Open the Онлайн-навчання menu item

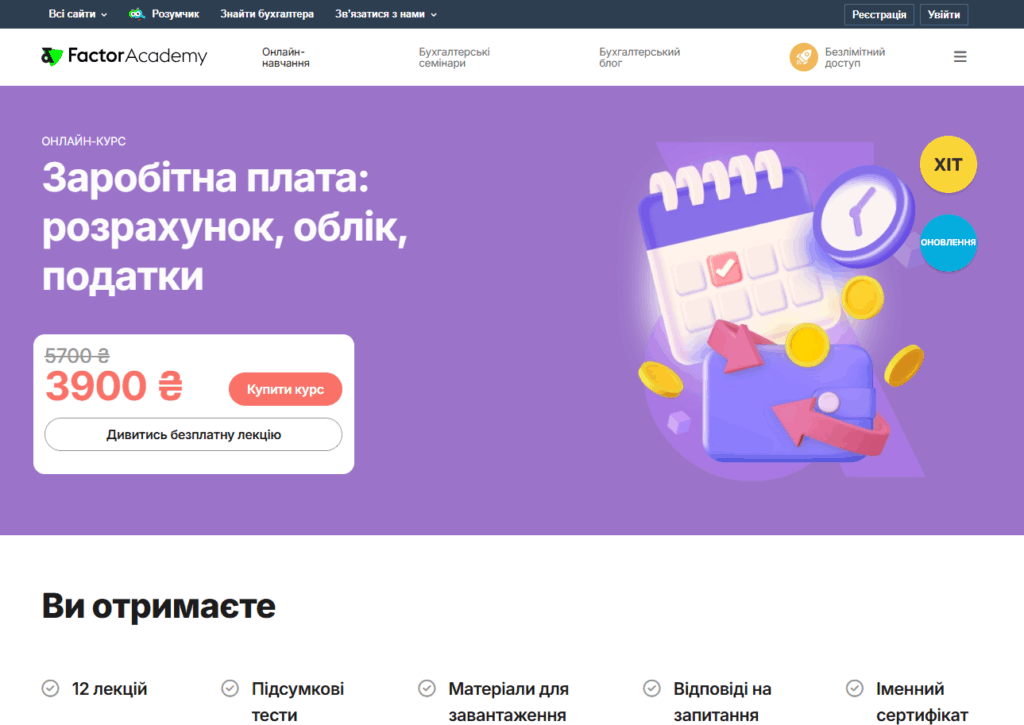point(286,57)
